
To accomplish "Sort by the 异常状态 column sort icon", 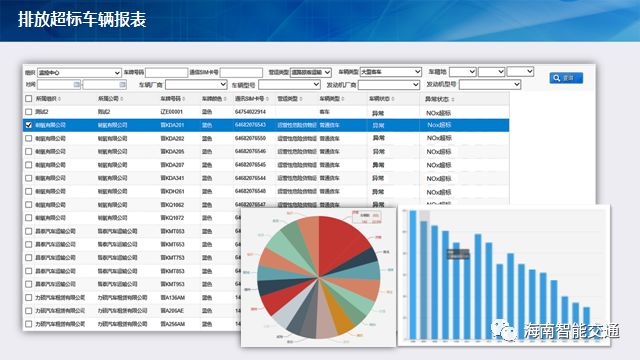I will pos(453,100).
